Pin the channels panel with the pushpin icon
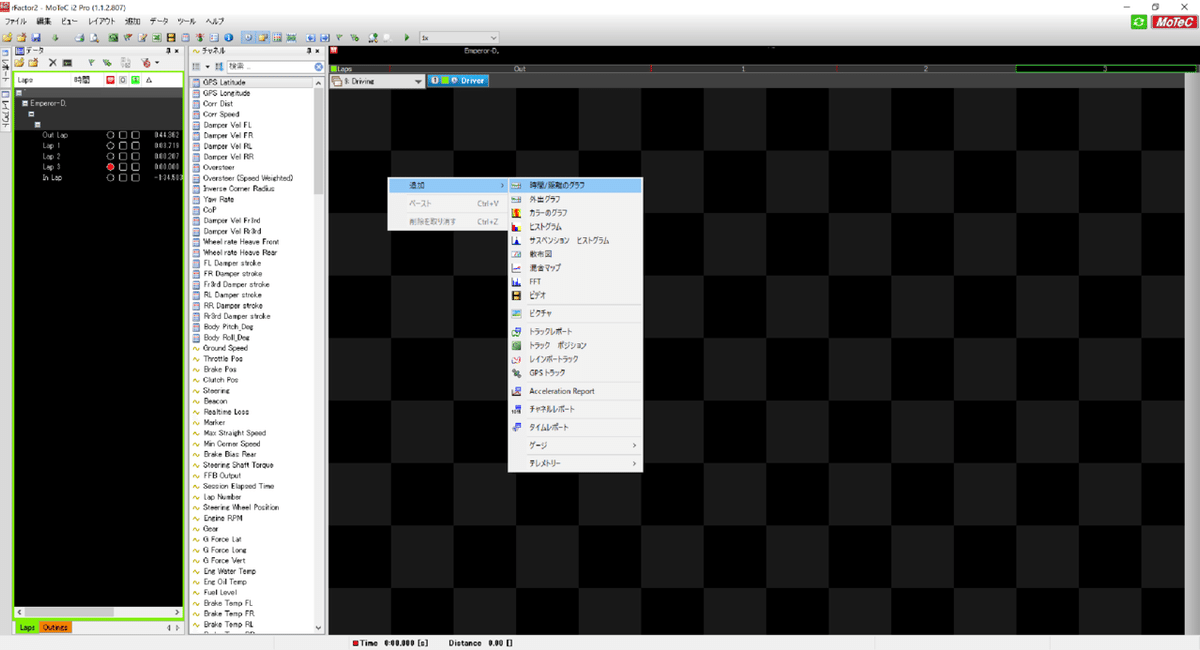Viewport: 1200px width, 650px height. point(309,51)
